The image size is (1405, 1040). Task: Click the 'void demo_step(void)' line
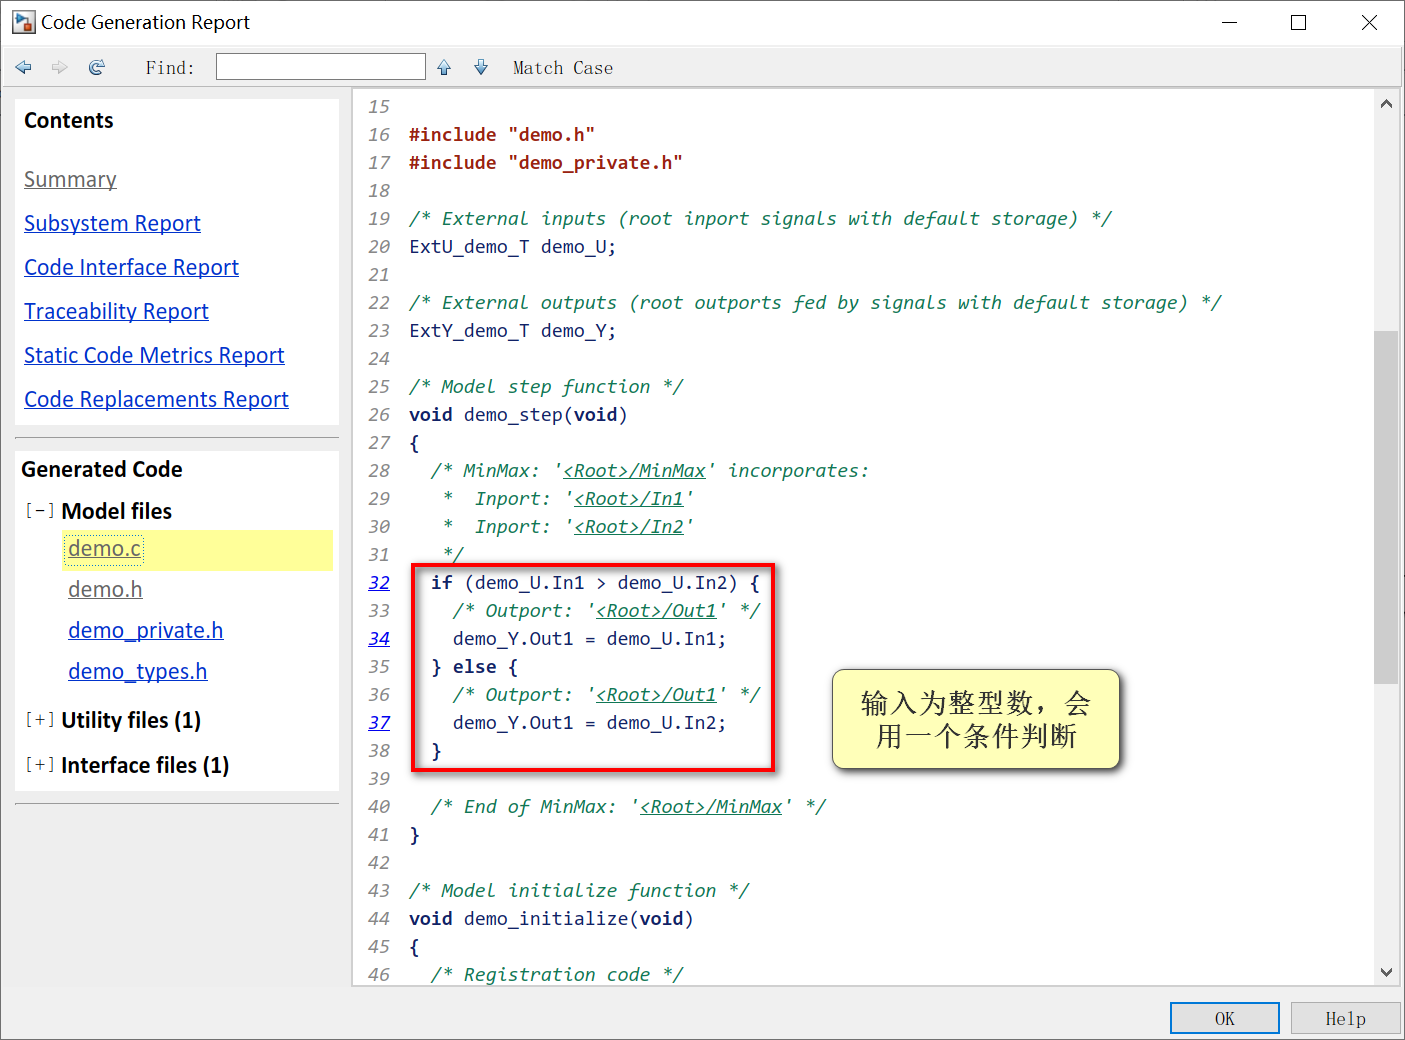pos(518,414)
